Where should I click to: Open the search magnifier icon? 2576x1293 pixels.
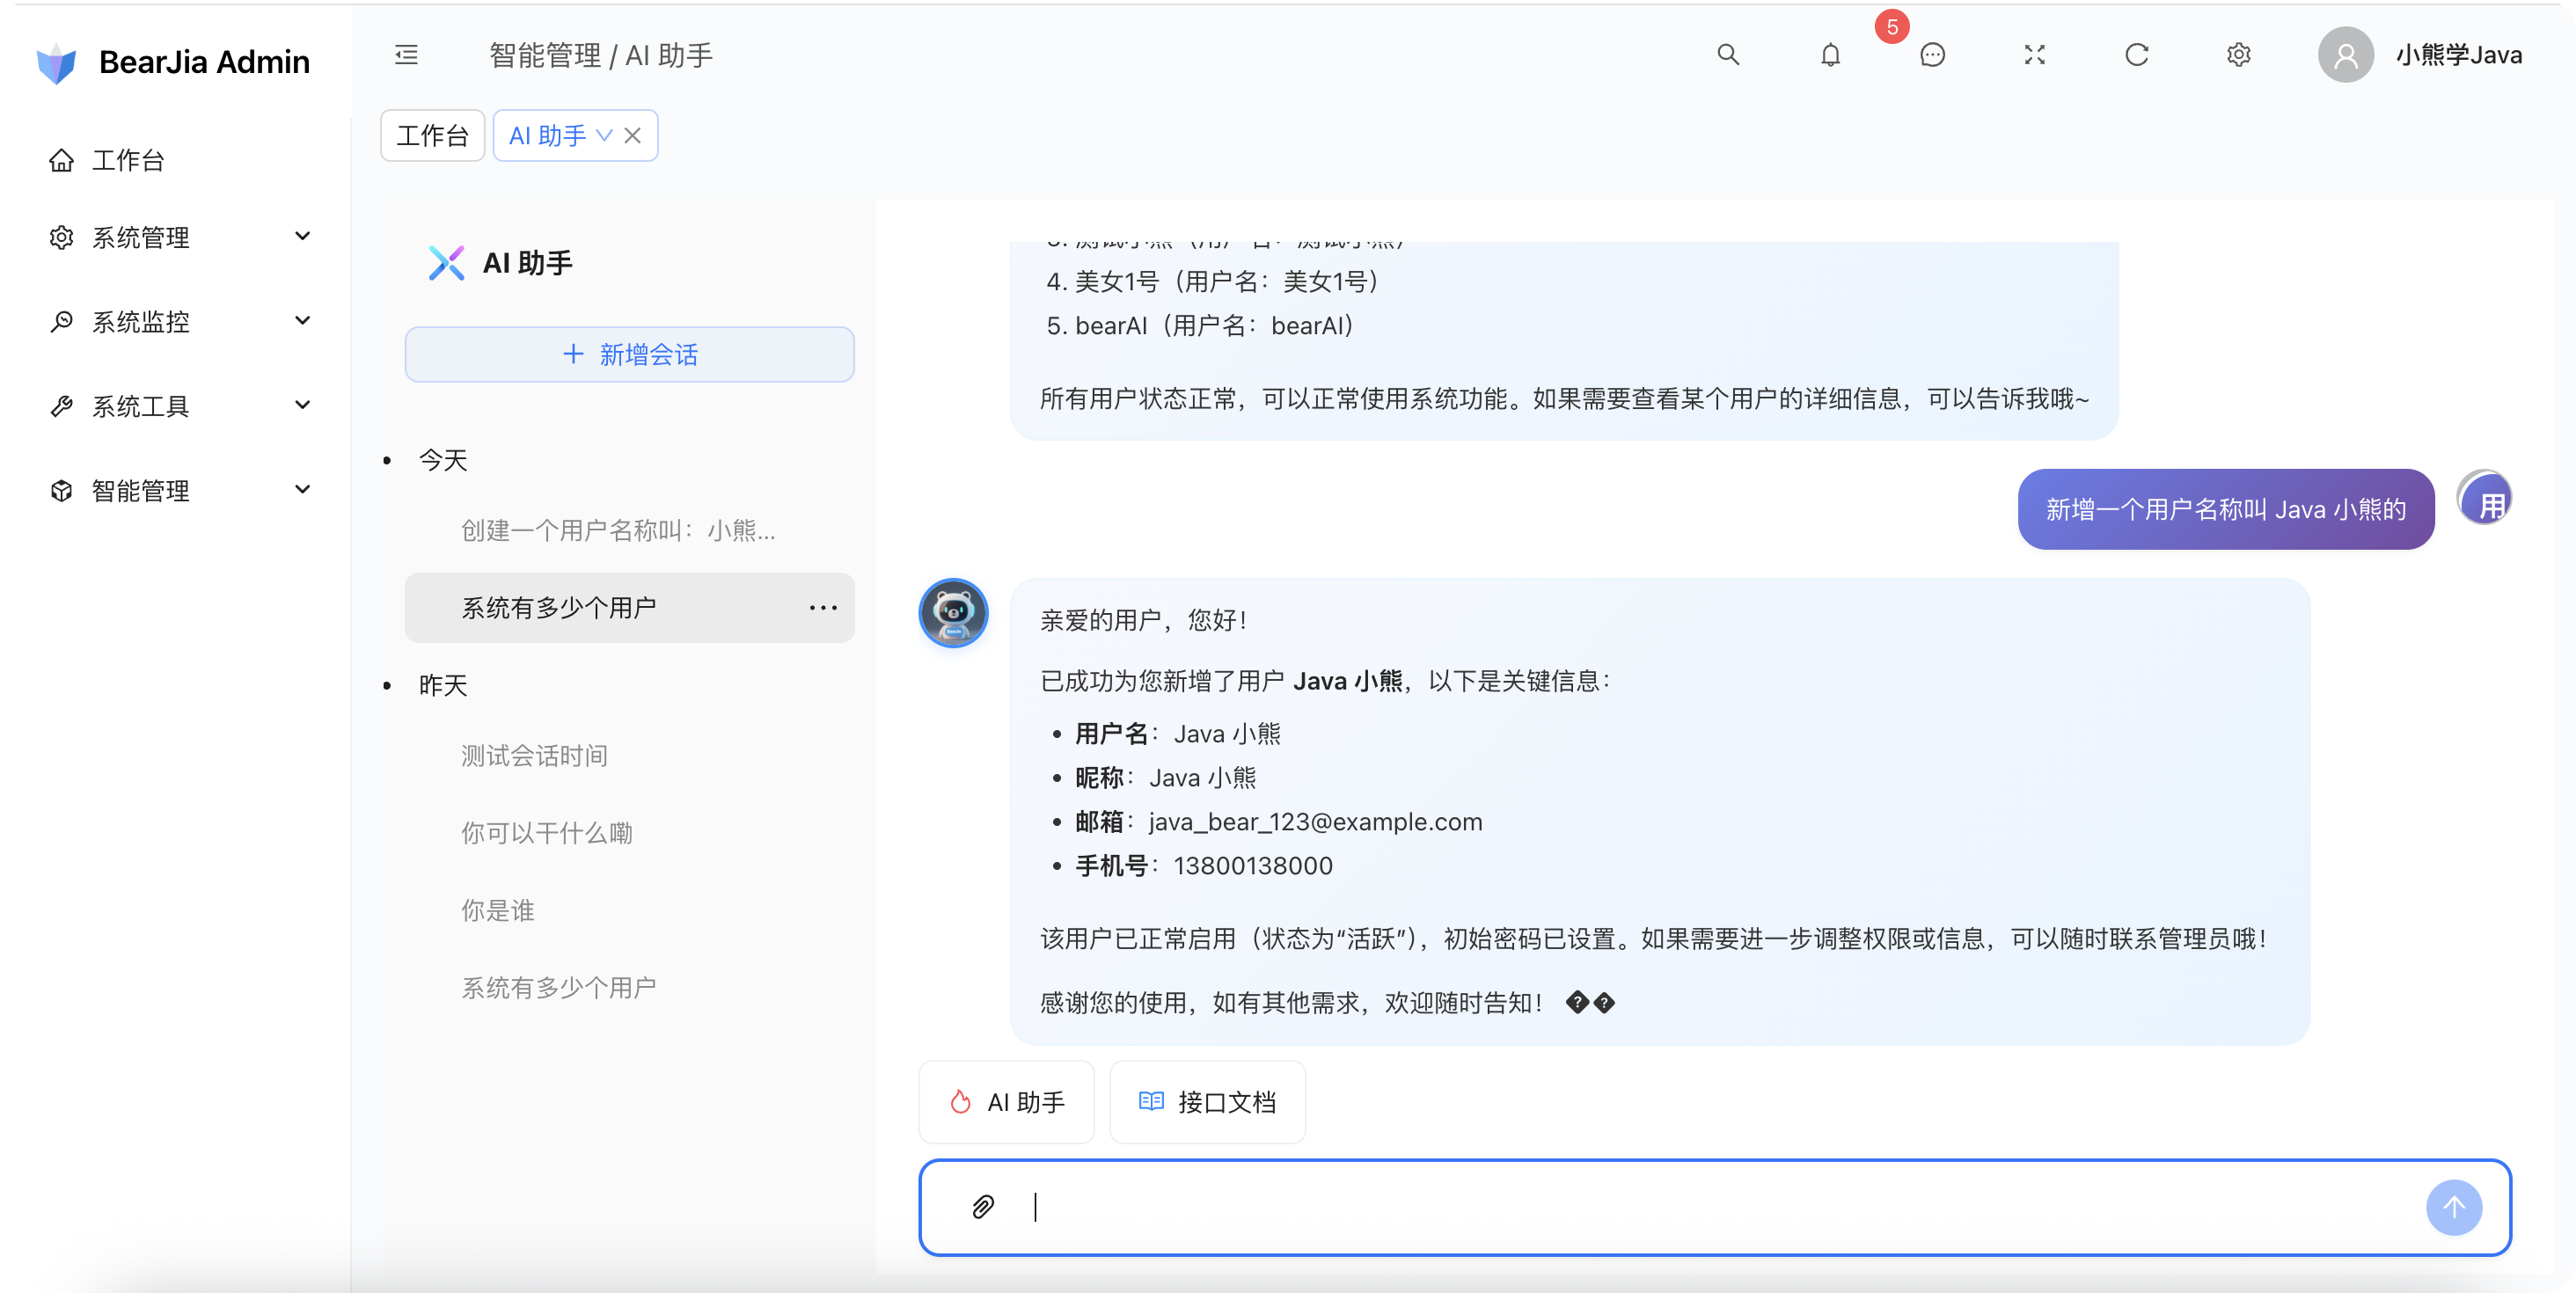pyautogui.click(x=1728, y=55)
